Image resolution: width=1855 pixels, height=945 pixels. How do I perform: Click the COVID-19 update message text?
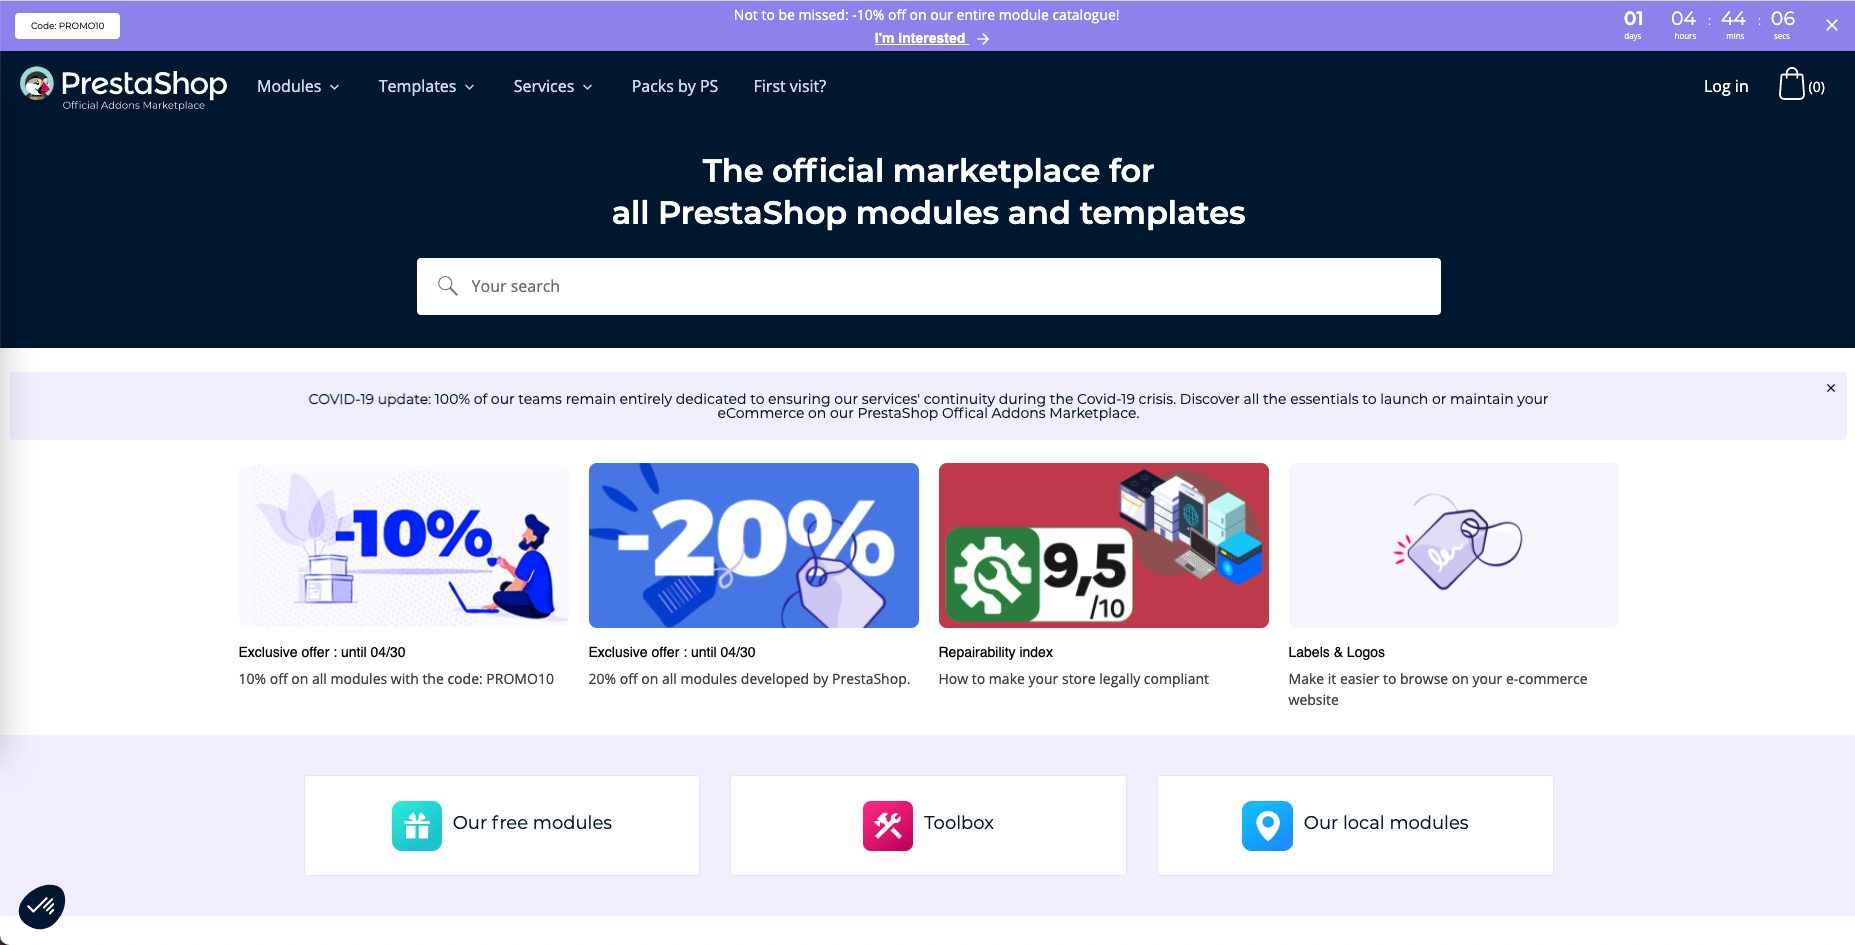tap(928, 406)
